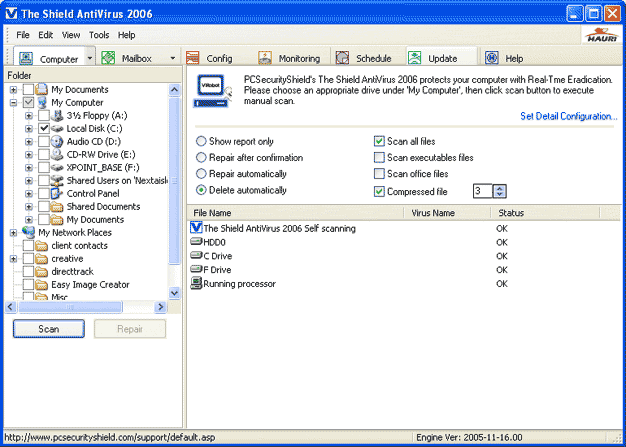Open the Edit menu
626x447 pixels.
(x=46, y=35)
